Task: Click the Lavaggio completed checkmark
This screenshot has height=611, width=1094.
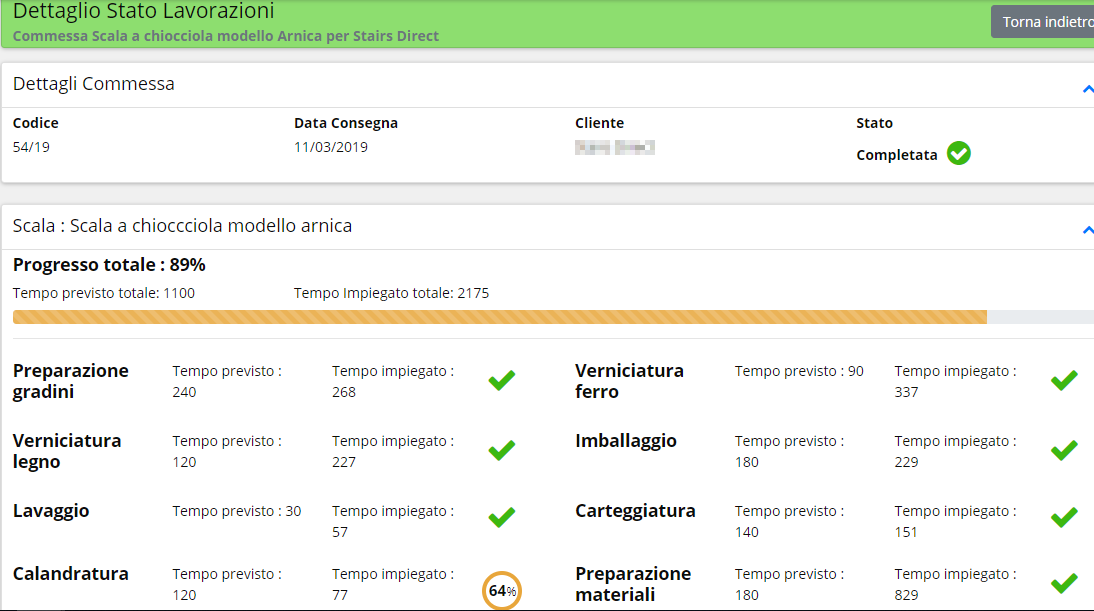Action: [502, 518]
